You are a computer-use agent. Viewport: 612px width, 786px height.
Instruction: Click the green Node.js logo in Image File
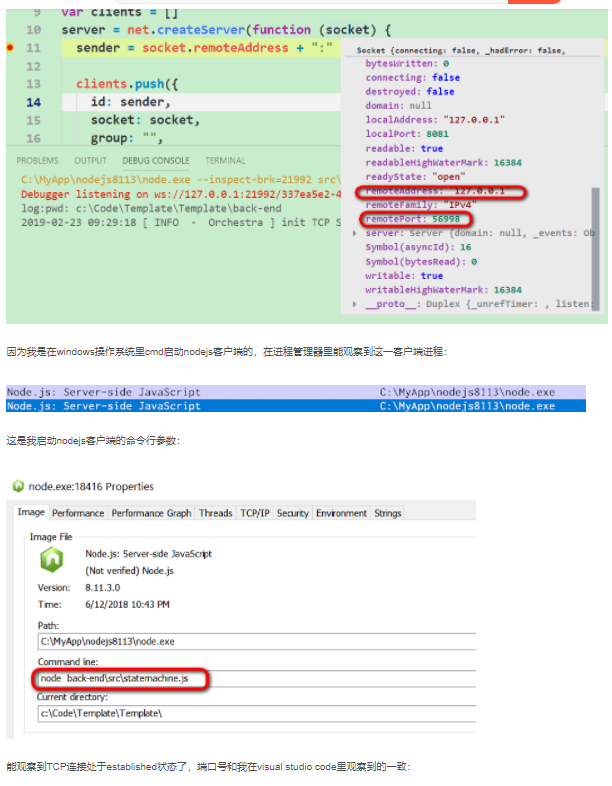pos(52,560)
